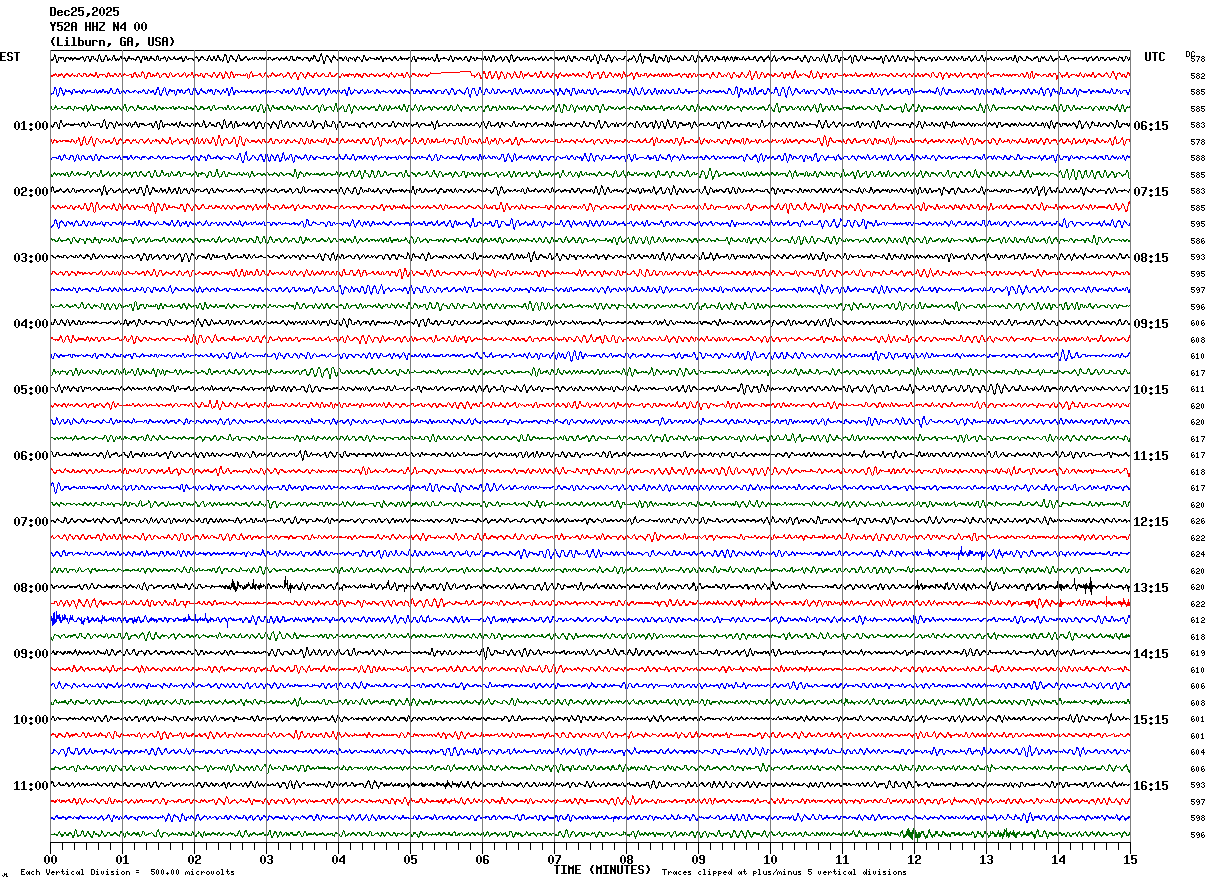
Task: Click minute marker 14 on time axis
Action: coord(1058,859)
